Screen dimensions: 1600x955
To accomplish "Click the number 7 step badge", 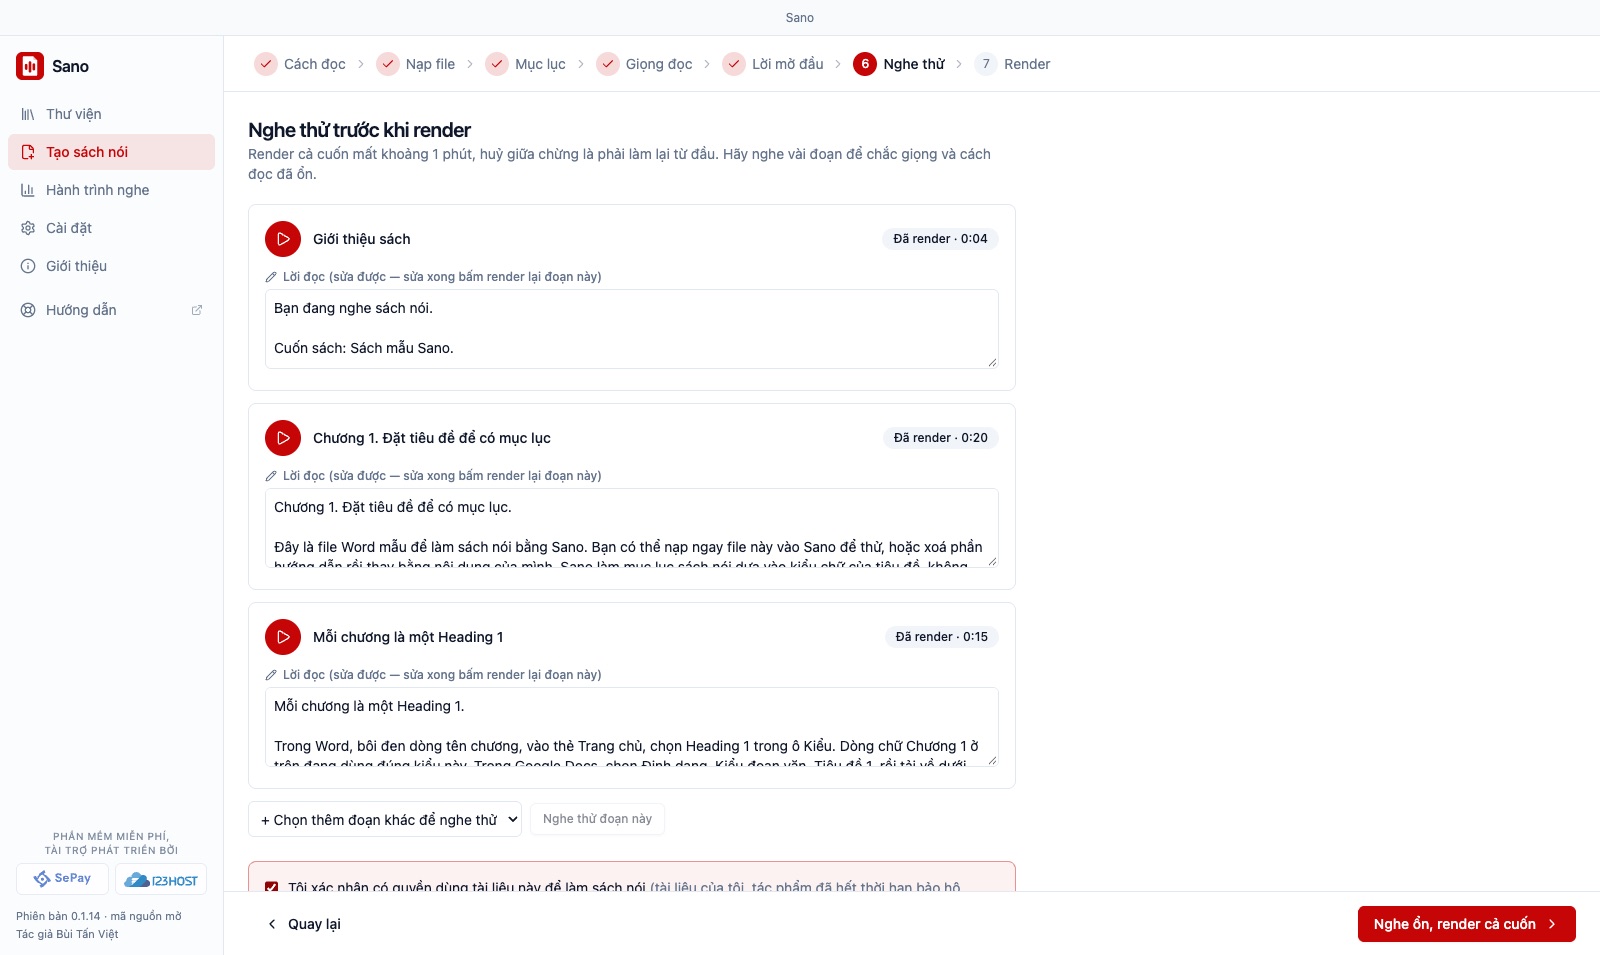I will tap(986, 64).
